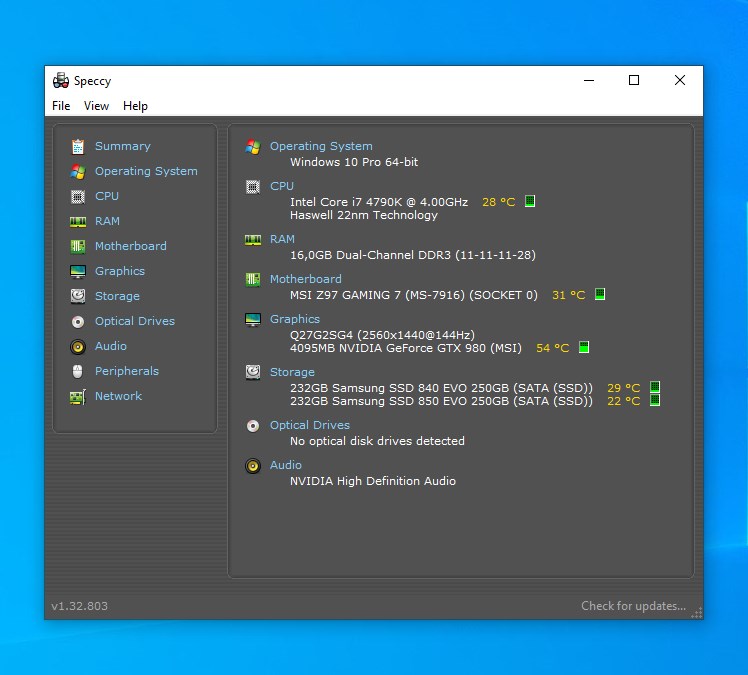Open the Audio section in the sidebar
This screenshot has height=675, width=748.
[111, 346]
